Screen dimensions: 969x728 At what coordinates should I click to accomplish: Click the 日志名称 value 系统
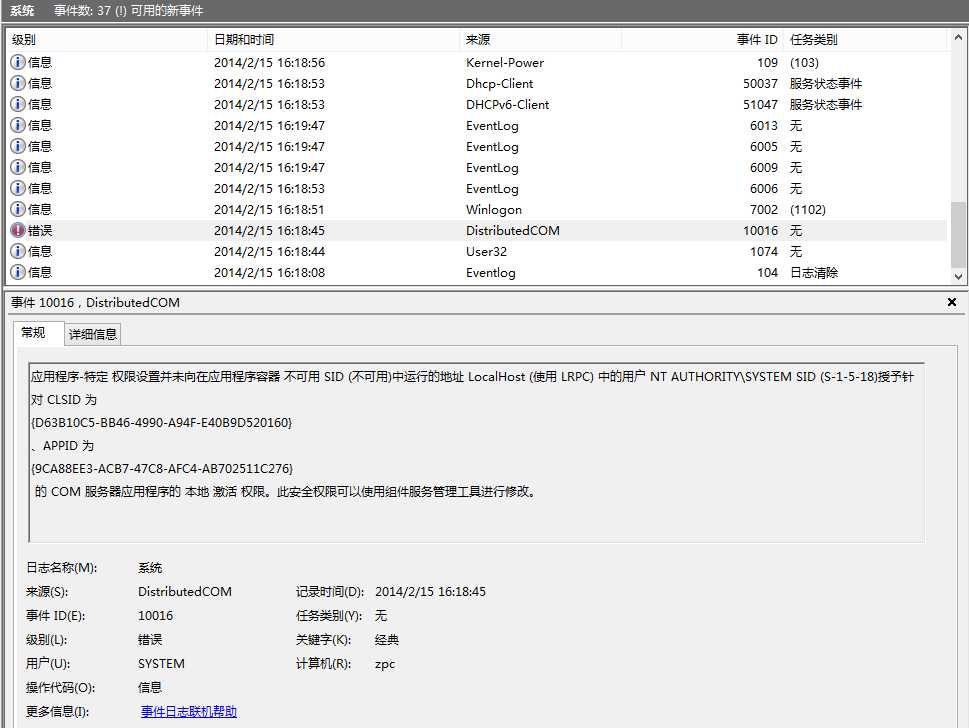tap(150, 567)
